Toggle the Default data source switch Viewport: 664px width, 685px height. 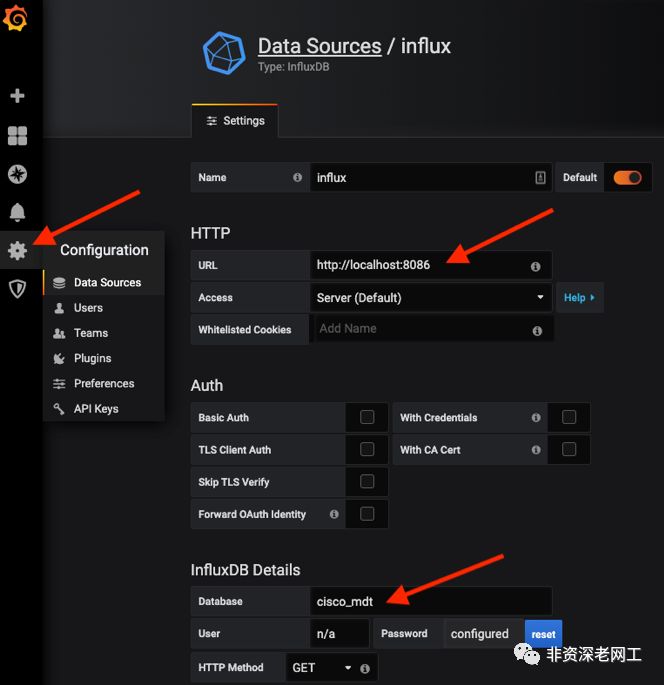tap(627, 177)
